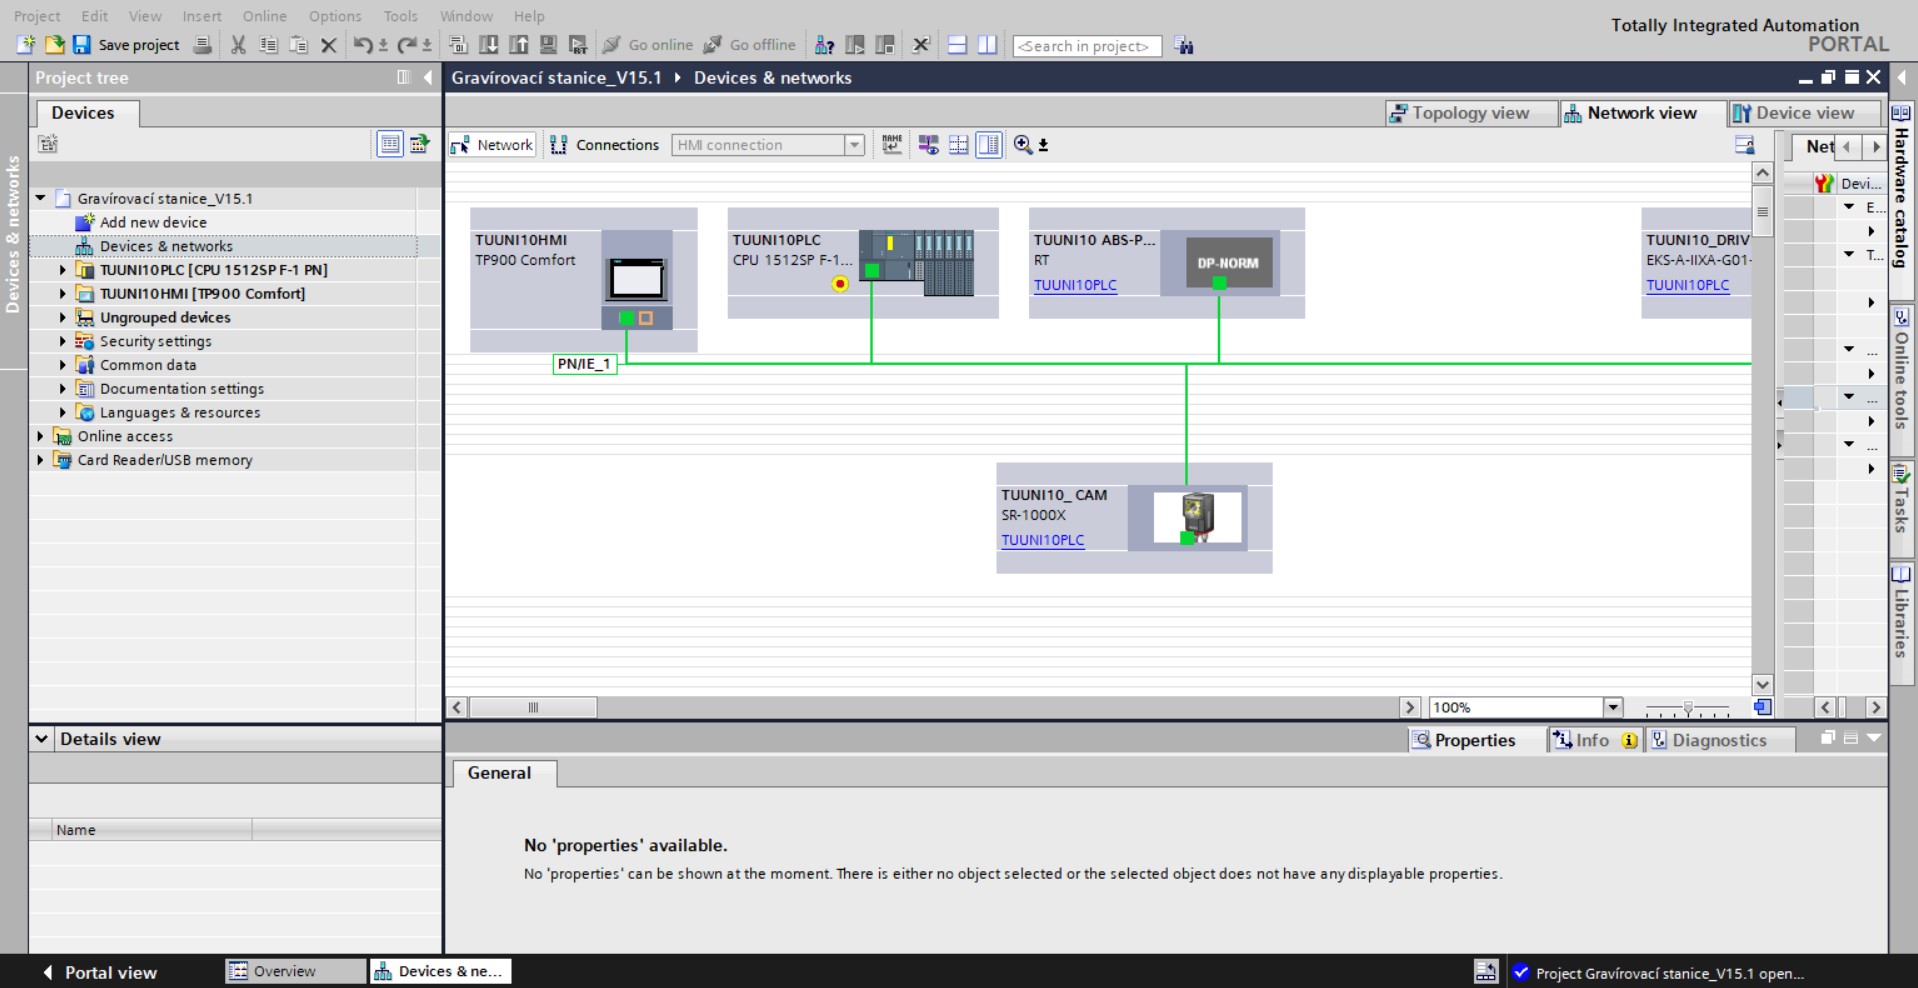Expand the TUUNI10PLC tree node
The image size is (1918, 988).
tap(62, 270)
